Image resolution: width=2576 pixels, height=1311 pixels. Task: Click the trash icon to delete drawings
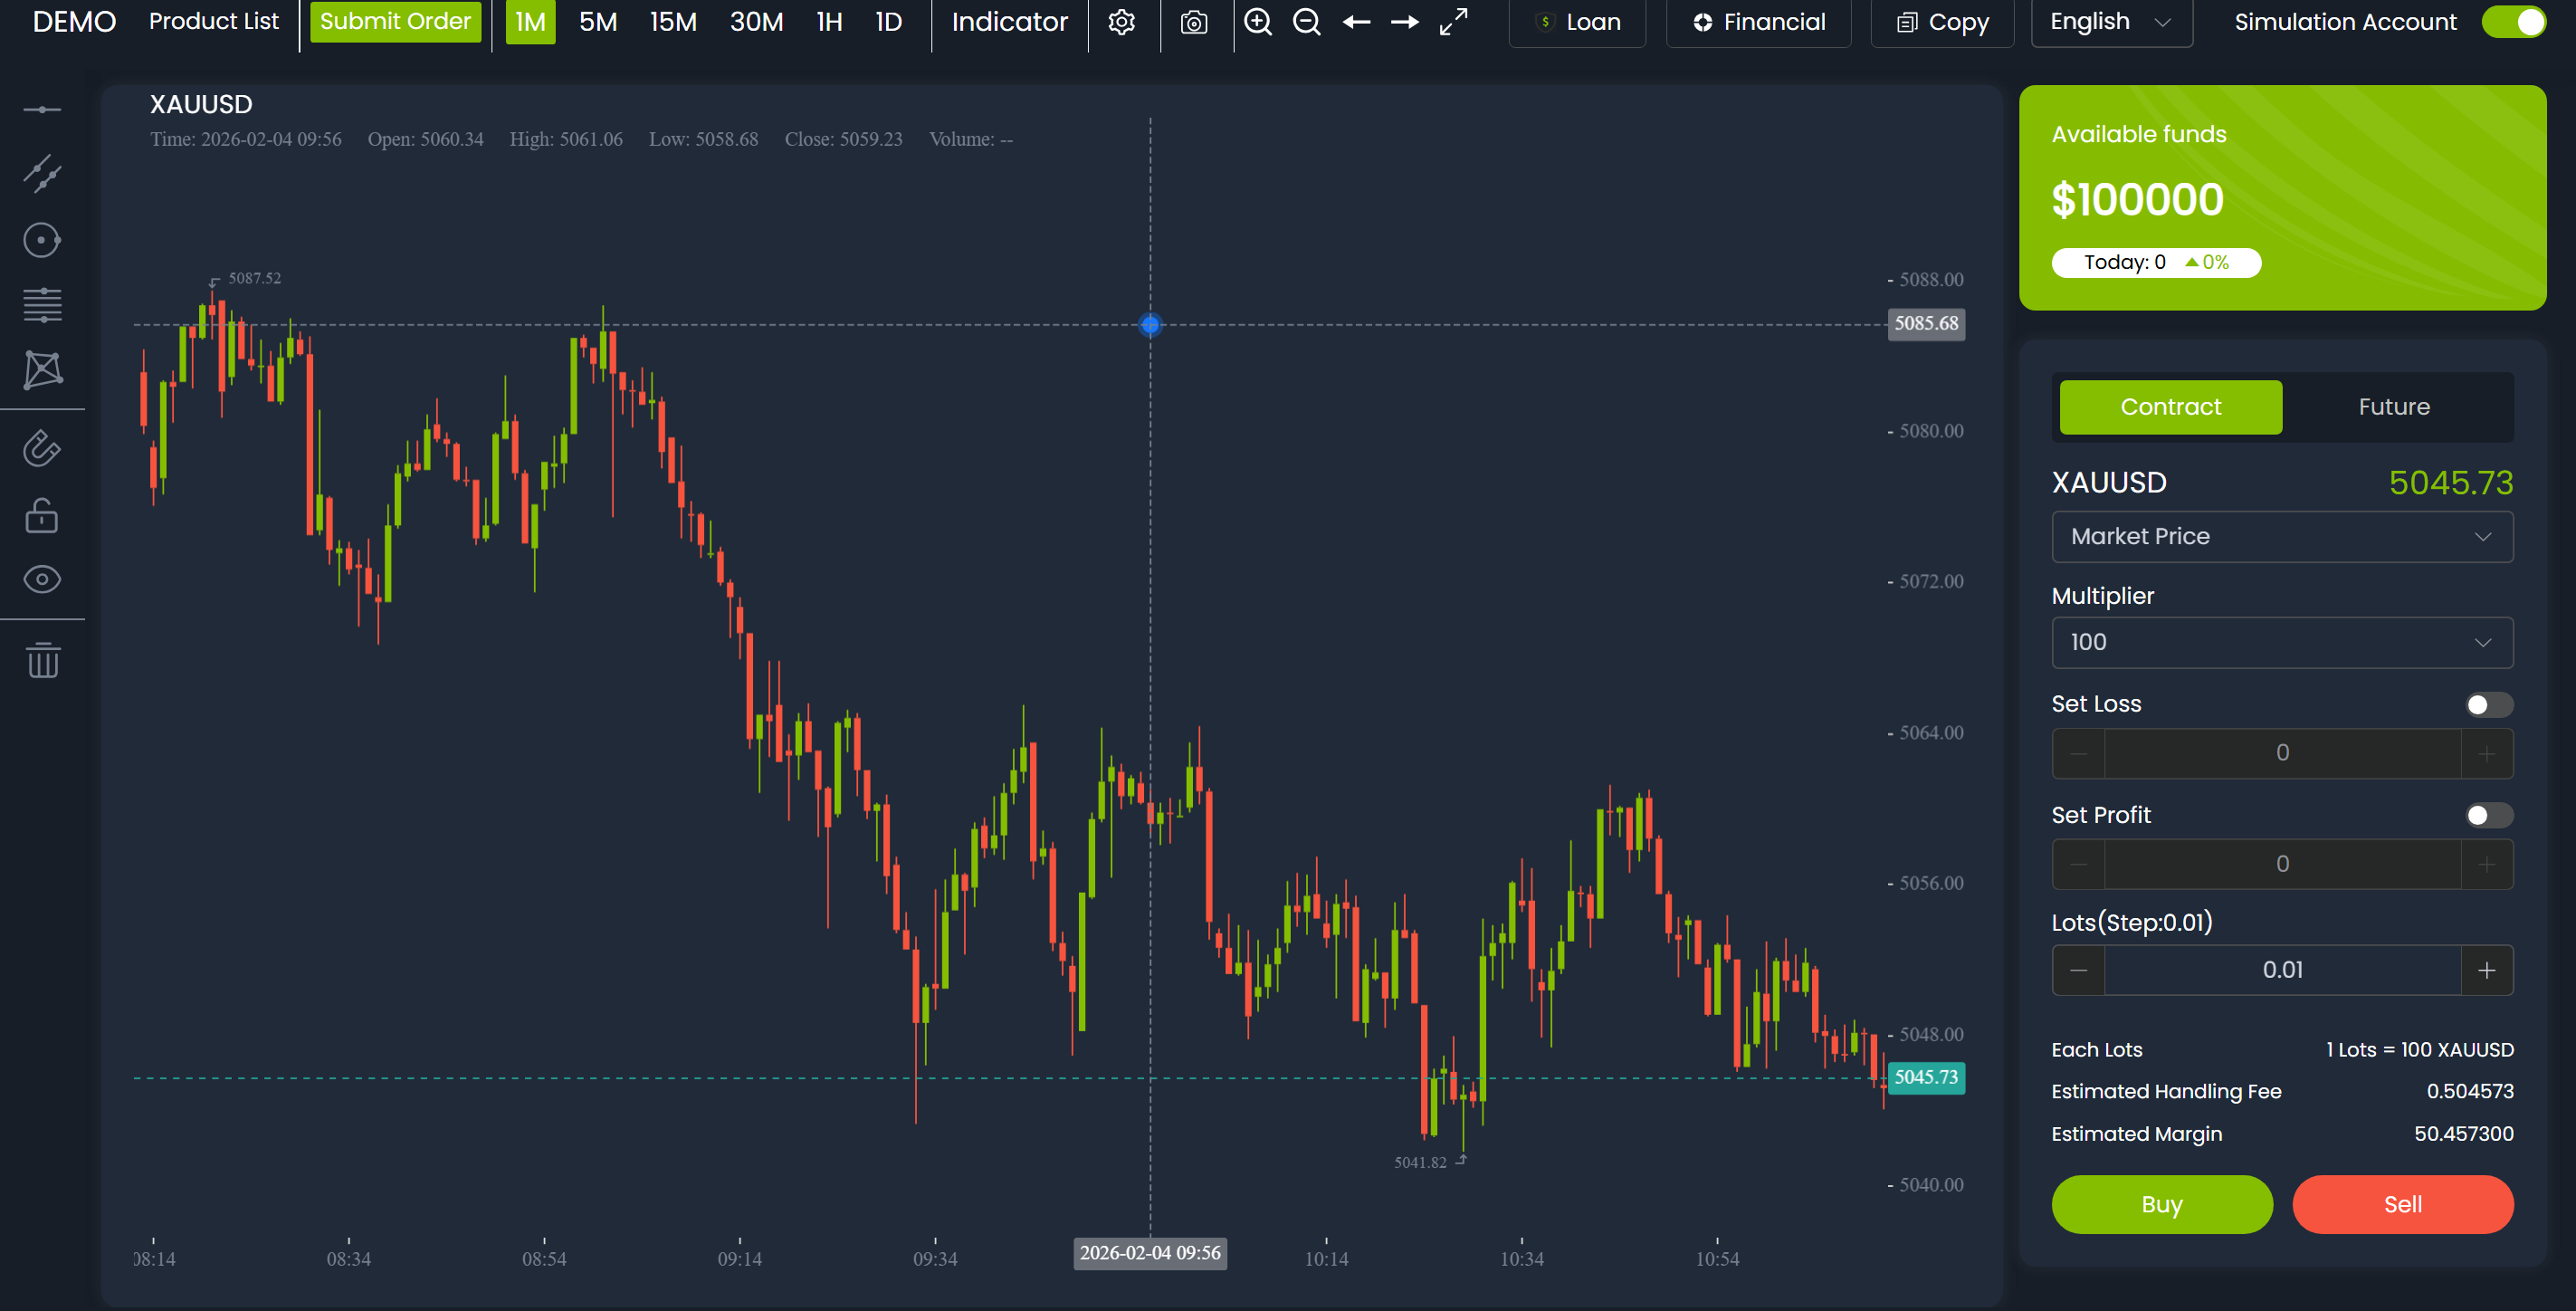pyautogui.click(x=42, y=660)
